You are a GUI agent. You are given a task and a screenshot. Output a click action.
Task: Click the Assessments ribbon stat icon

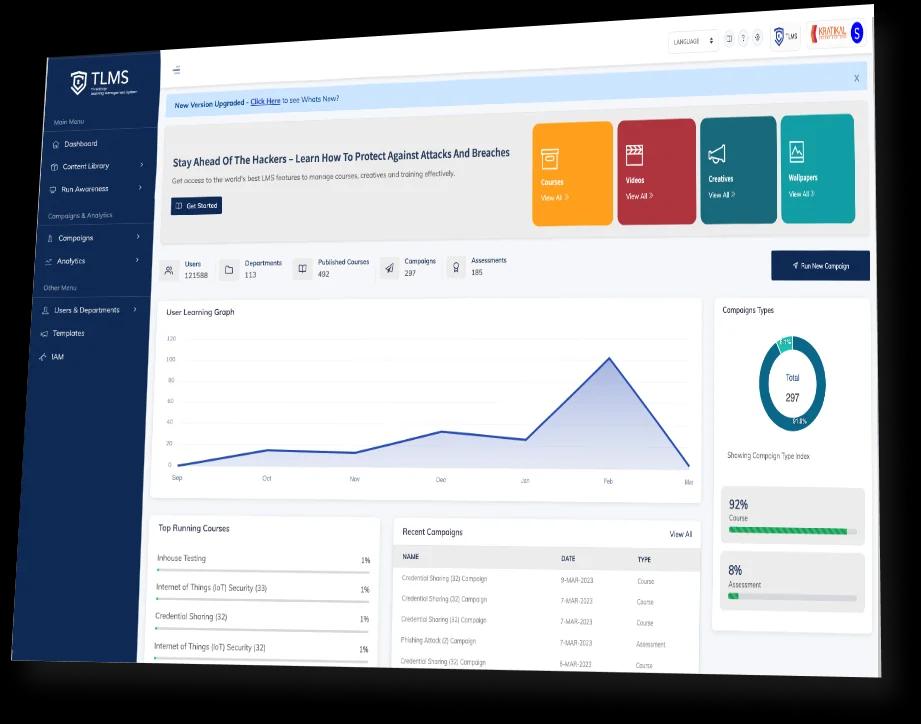[x=456, y=267]
